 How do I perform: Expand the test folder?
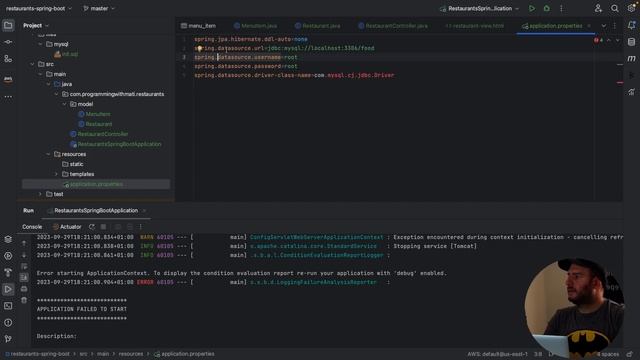tap(40, 194)
